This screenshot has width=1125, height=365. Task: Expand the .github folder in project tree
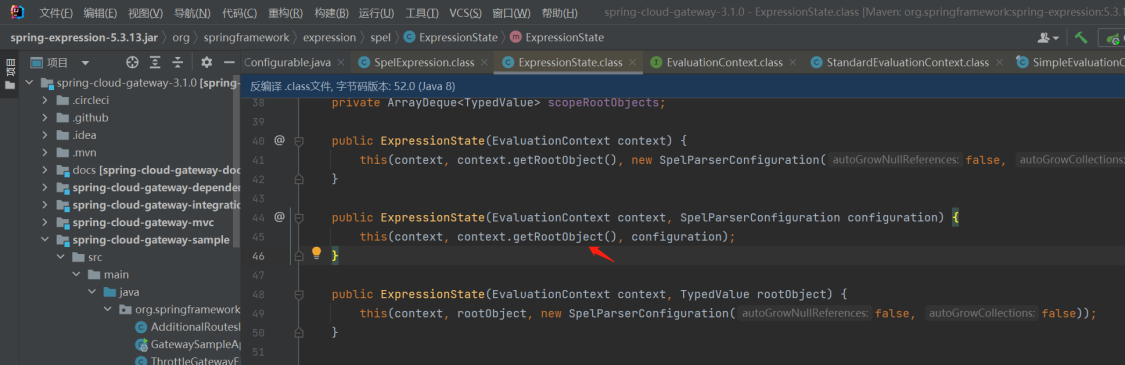pos(45,118)
